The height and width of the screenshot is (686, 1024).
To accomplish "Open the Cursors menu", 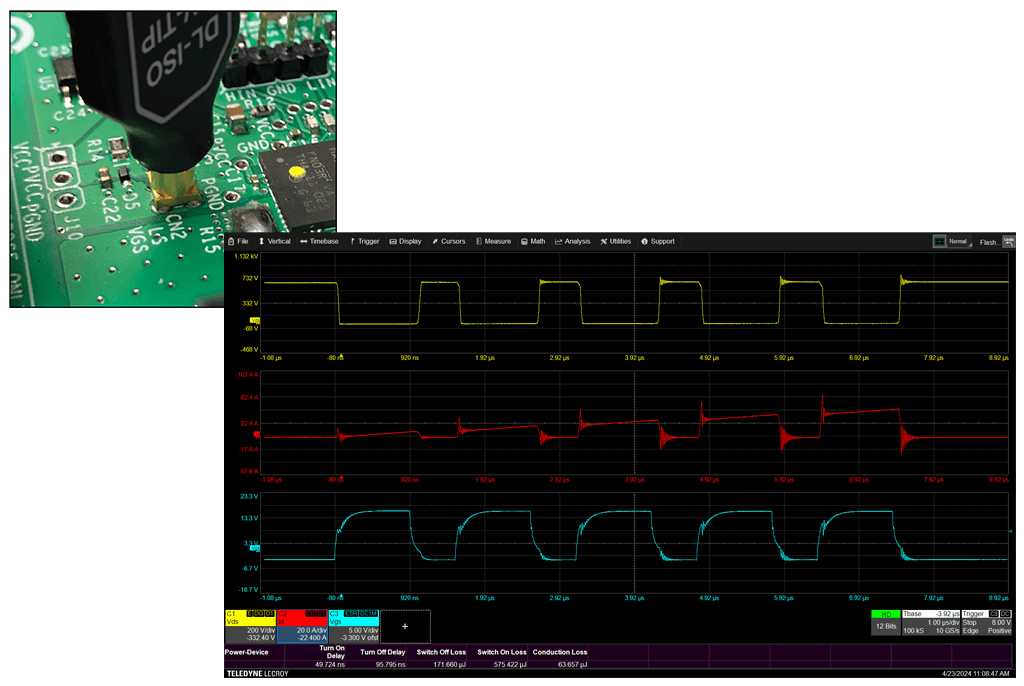I will [449, 241].
